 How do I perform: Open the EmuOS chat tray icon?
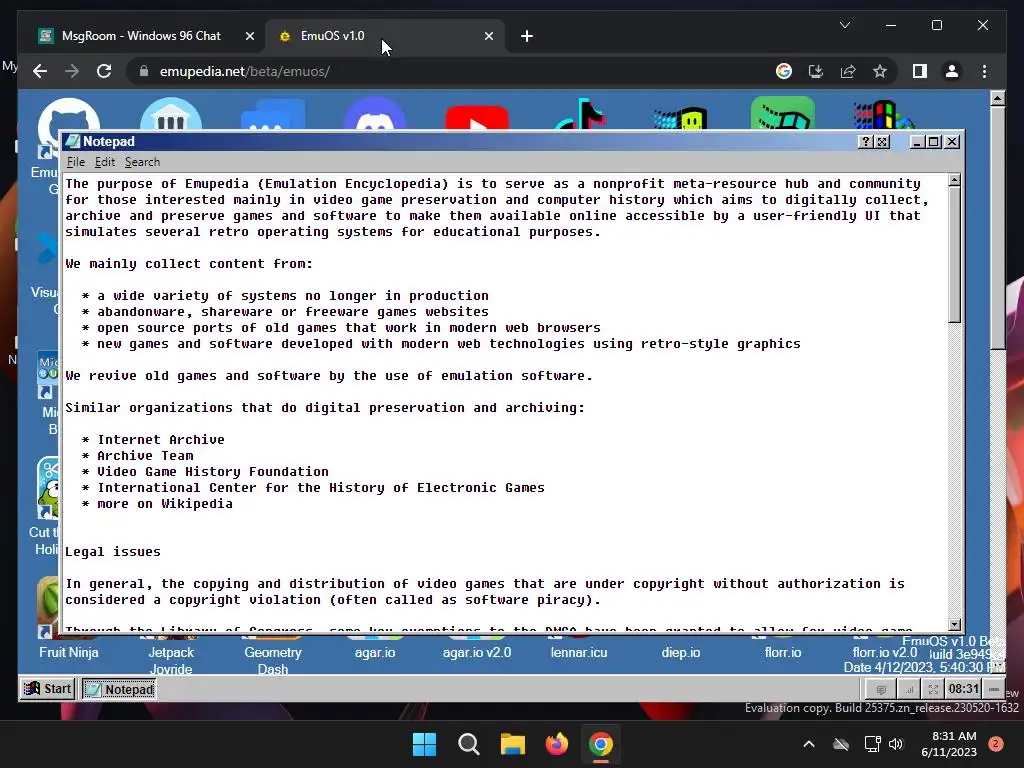[x=881, y=690]
